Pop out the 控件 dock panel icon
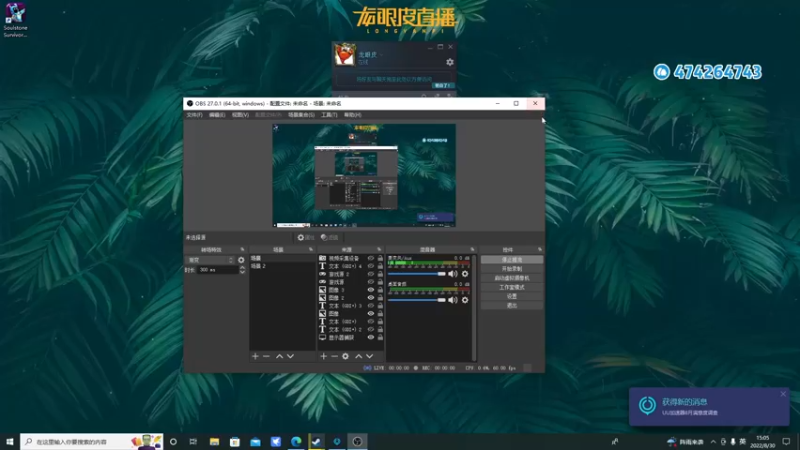The image size is (800, 450). (x=540, y=249)
